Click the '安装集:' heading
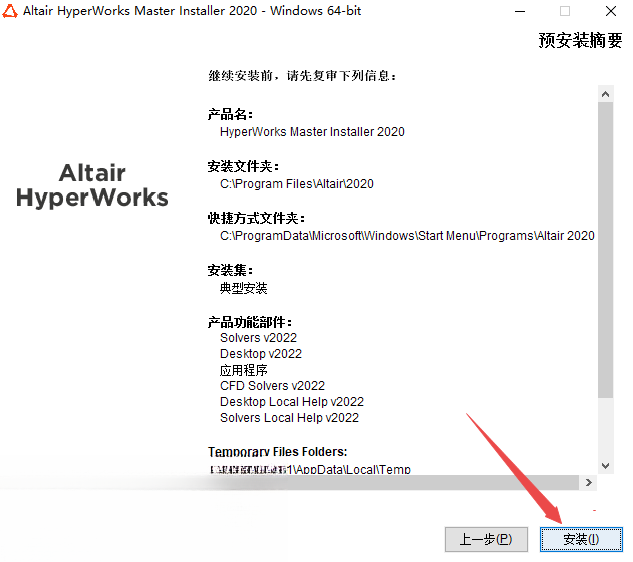633x562 pixels. coord(230,270)
